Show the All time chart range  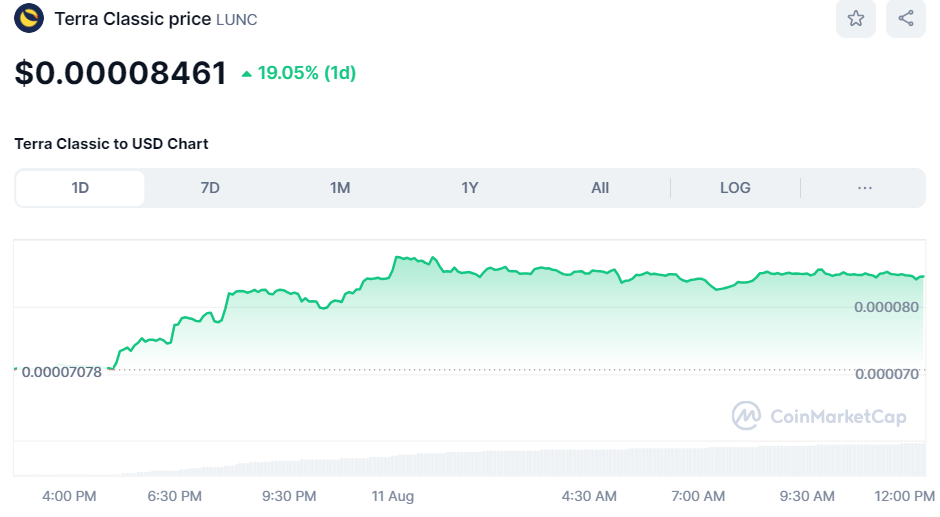pyautogui.click(x=600, y=188)
